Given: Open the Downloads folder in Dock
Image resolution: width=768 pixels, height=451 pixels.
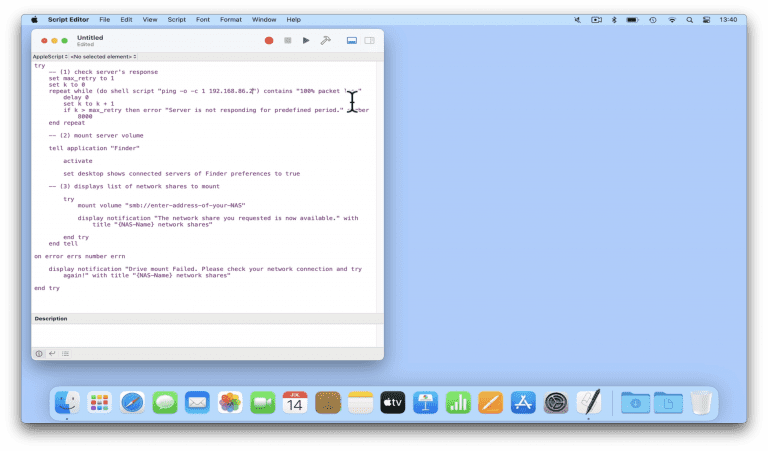Looking at the screenshot, I should [x=635, y=403].
